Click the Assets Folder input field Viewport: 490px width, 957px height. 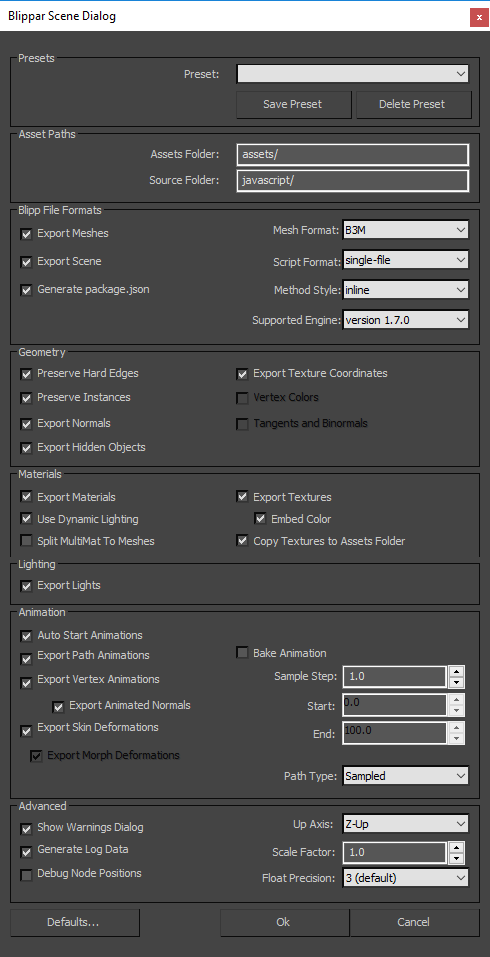tap(353, 154)
